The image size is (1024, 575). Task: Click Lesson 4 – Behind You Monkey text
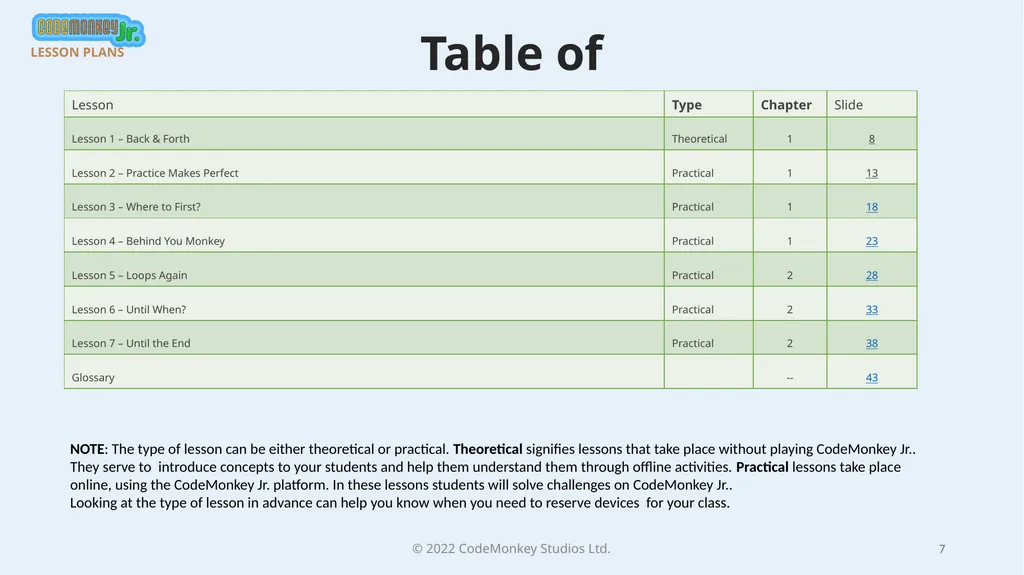click(x=148, y=241)
